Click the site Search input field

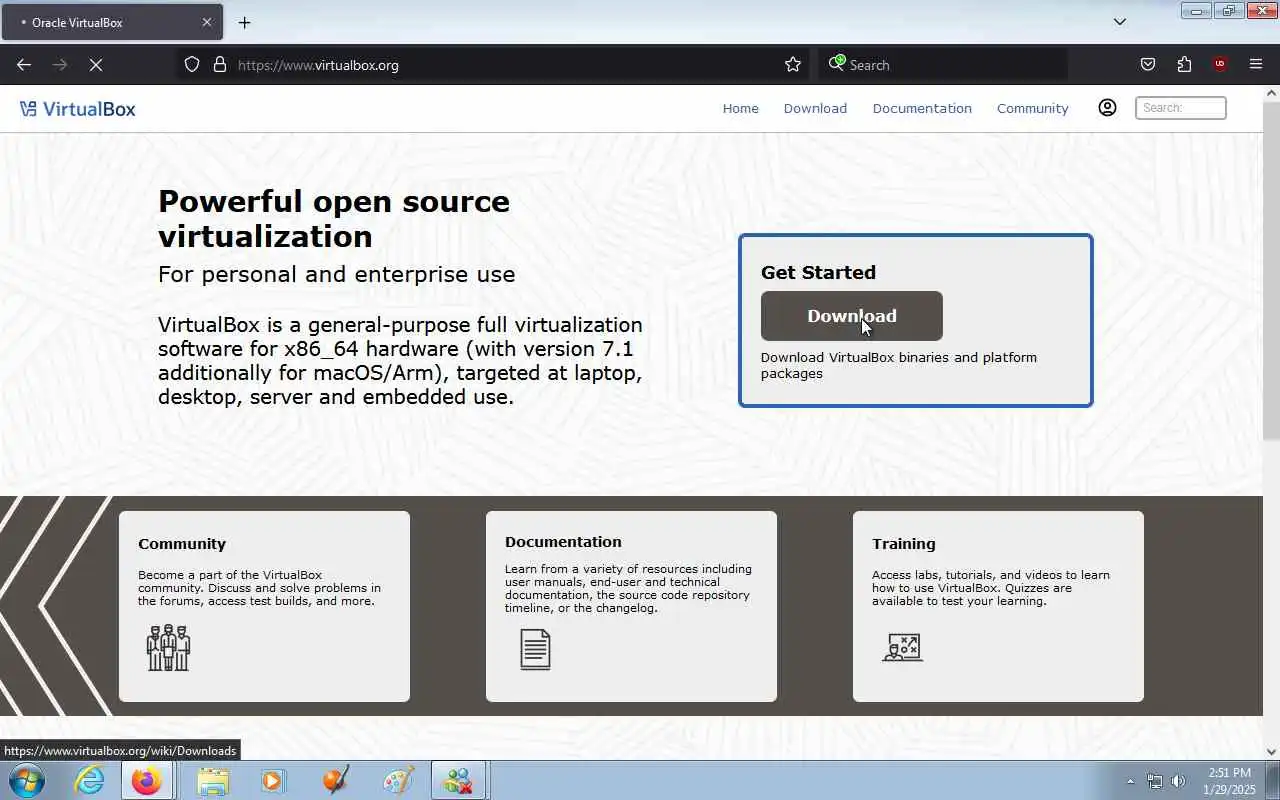point(1181,108)
